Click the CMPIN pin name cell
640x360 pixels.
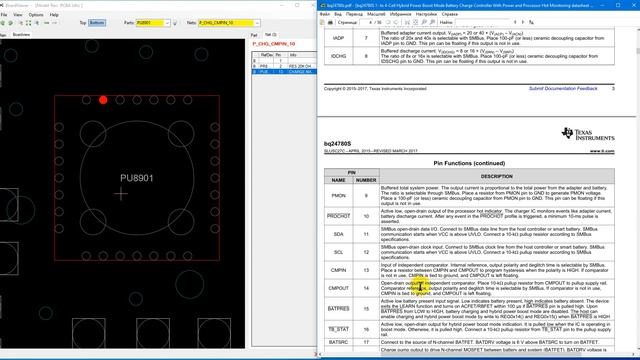[338, 270]
